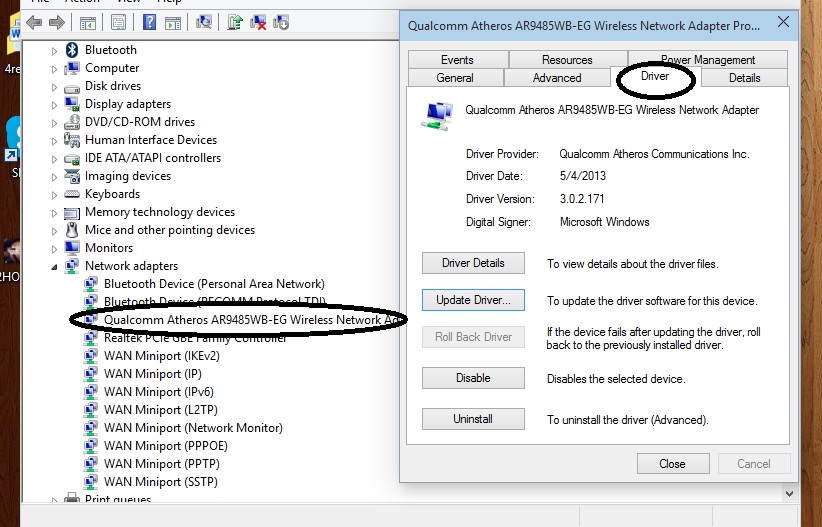This screenshot has height=527, width=822.
Task: Select the Imaging devices camera icon
Action: [x=71, y=176]
